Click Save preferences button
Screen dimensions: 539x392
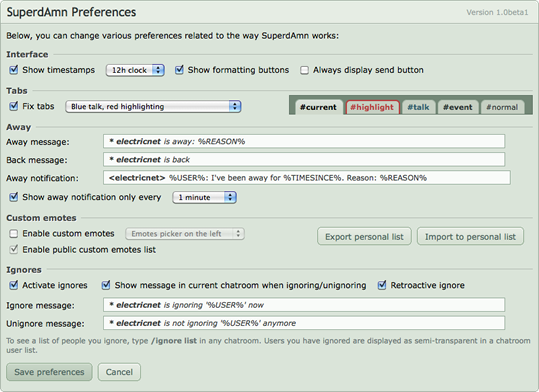pos(49,372)
